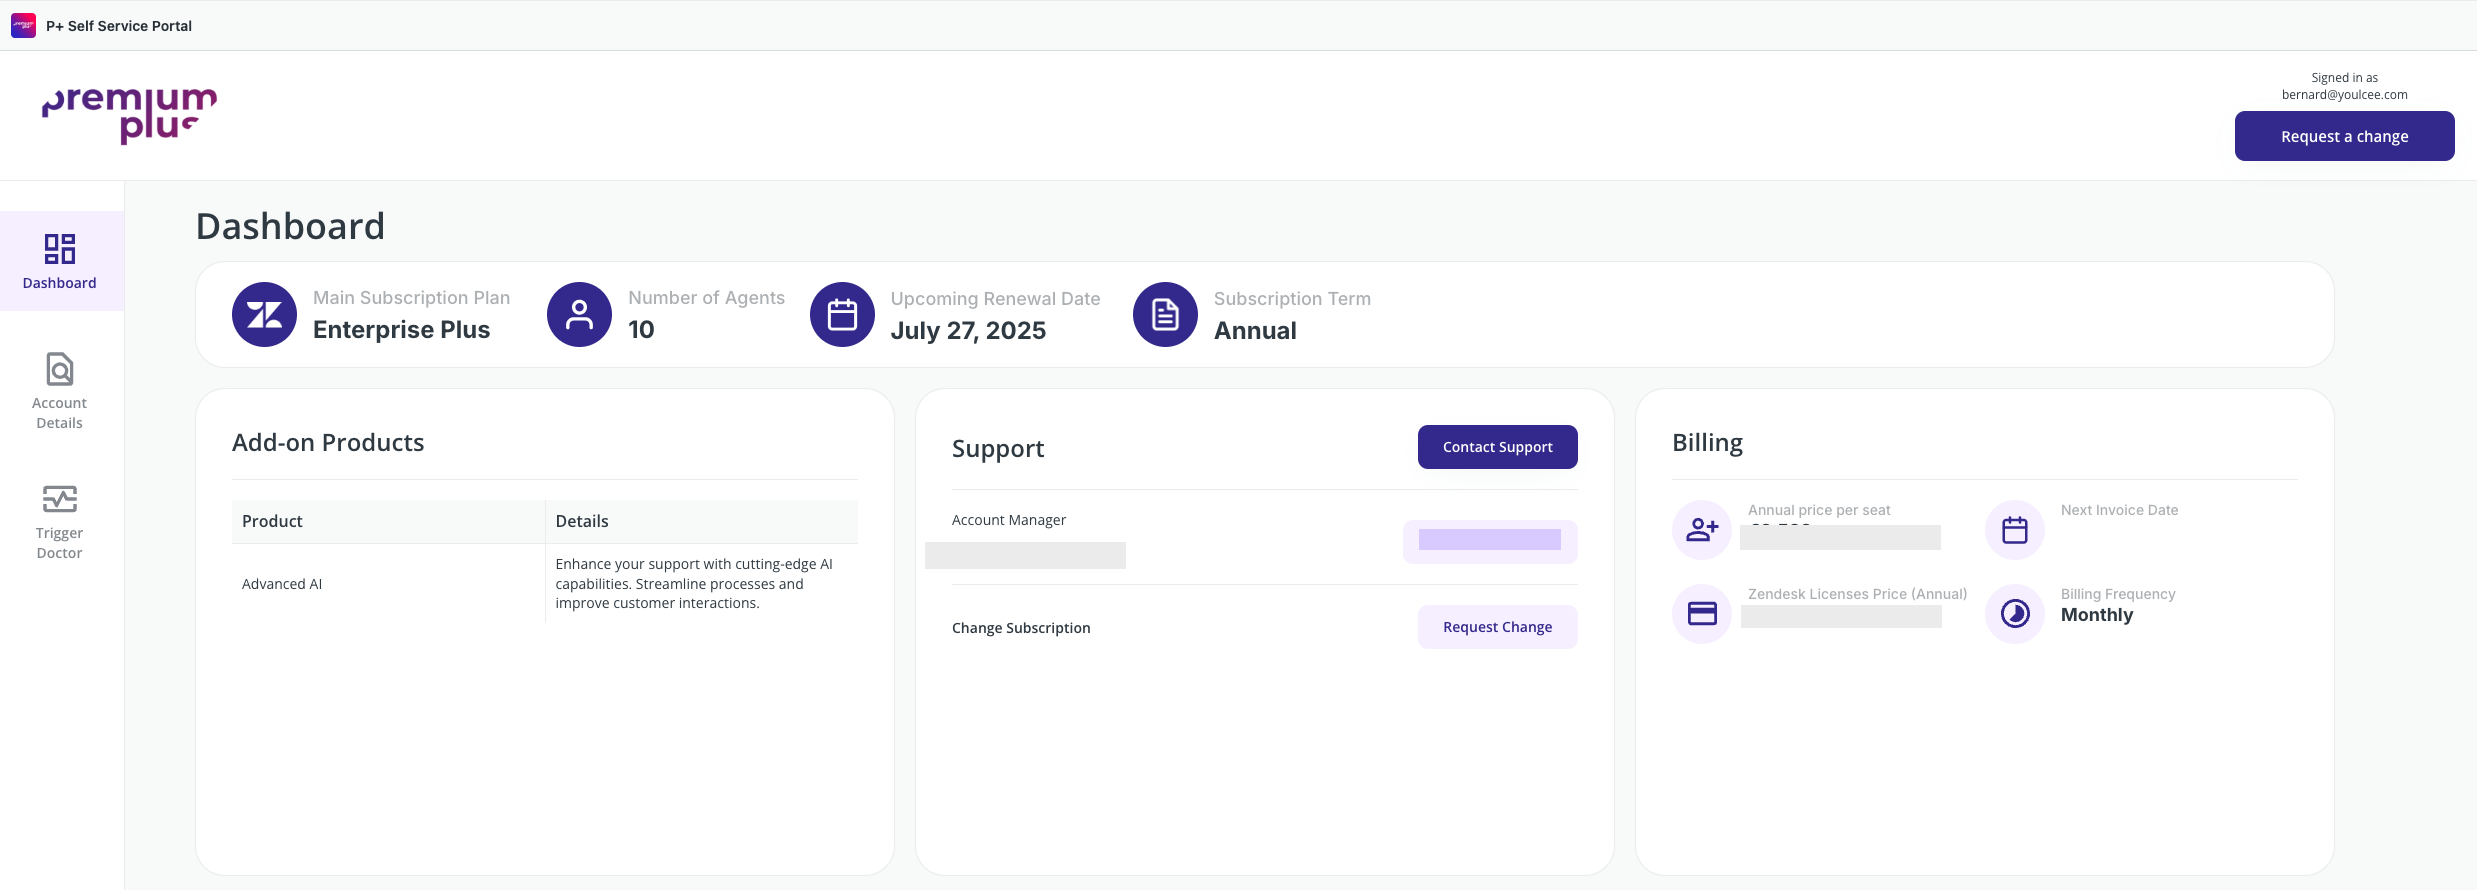Click the P+ Self Service Portal tab title
The height and width of the screenshot is (890, 2477).
(x=119, y=26)
